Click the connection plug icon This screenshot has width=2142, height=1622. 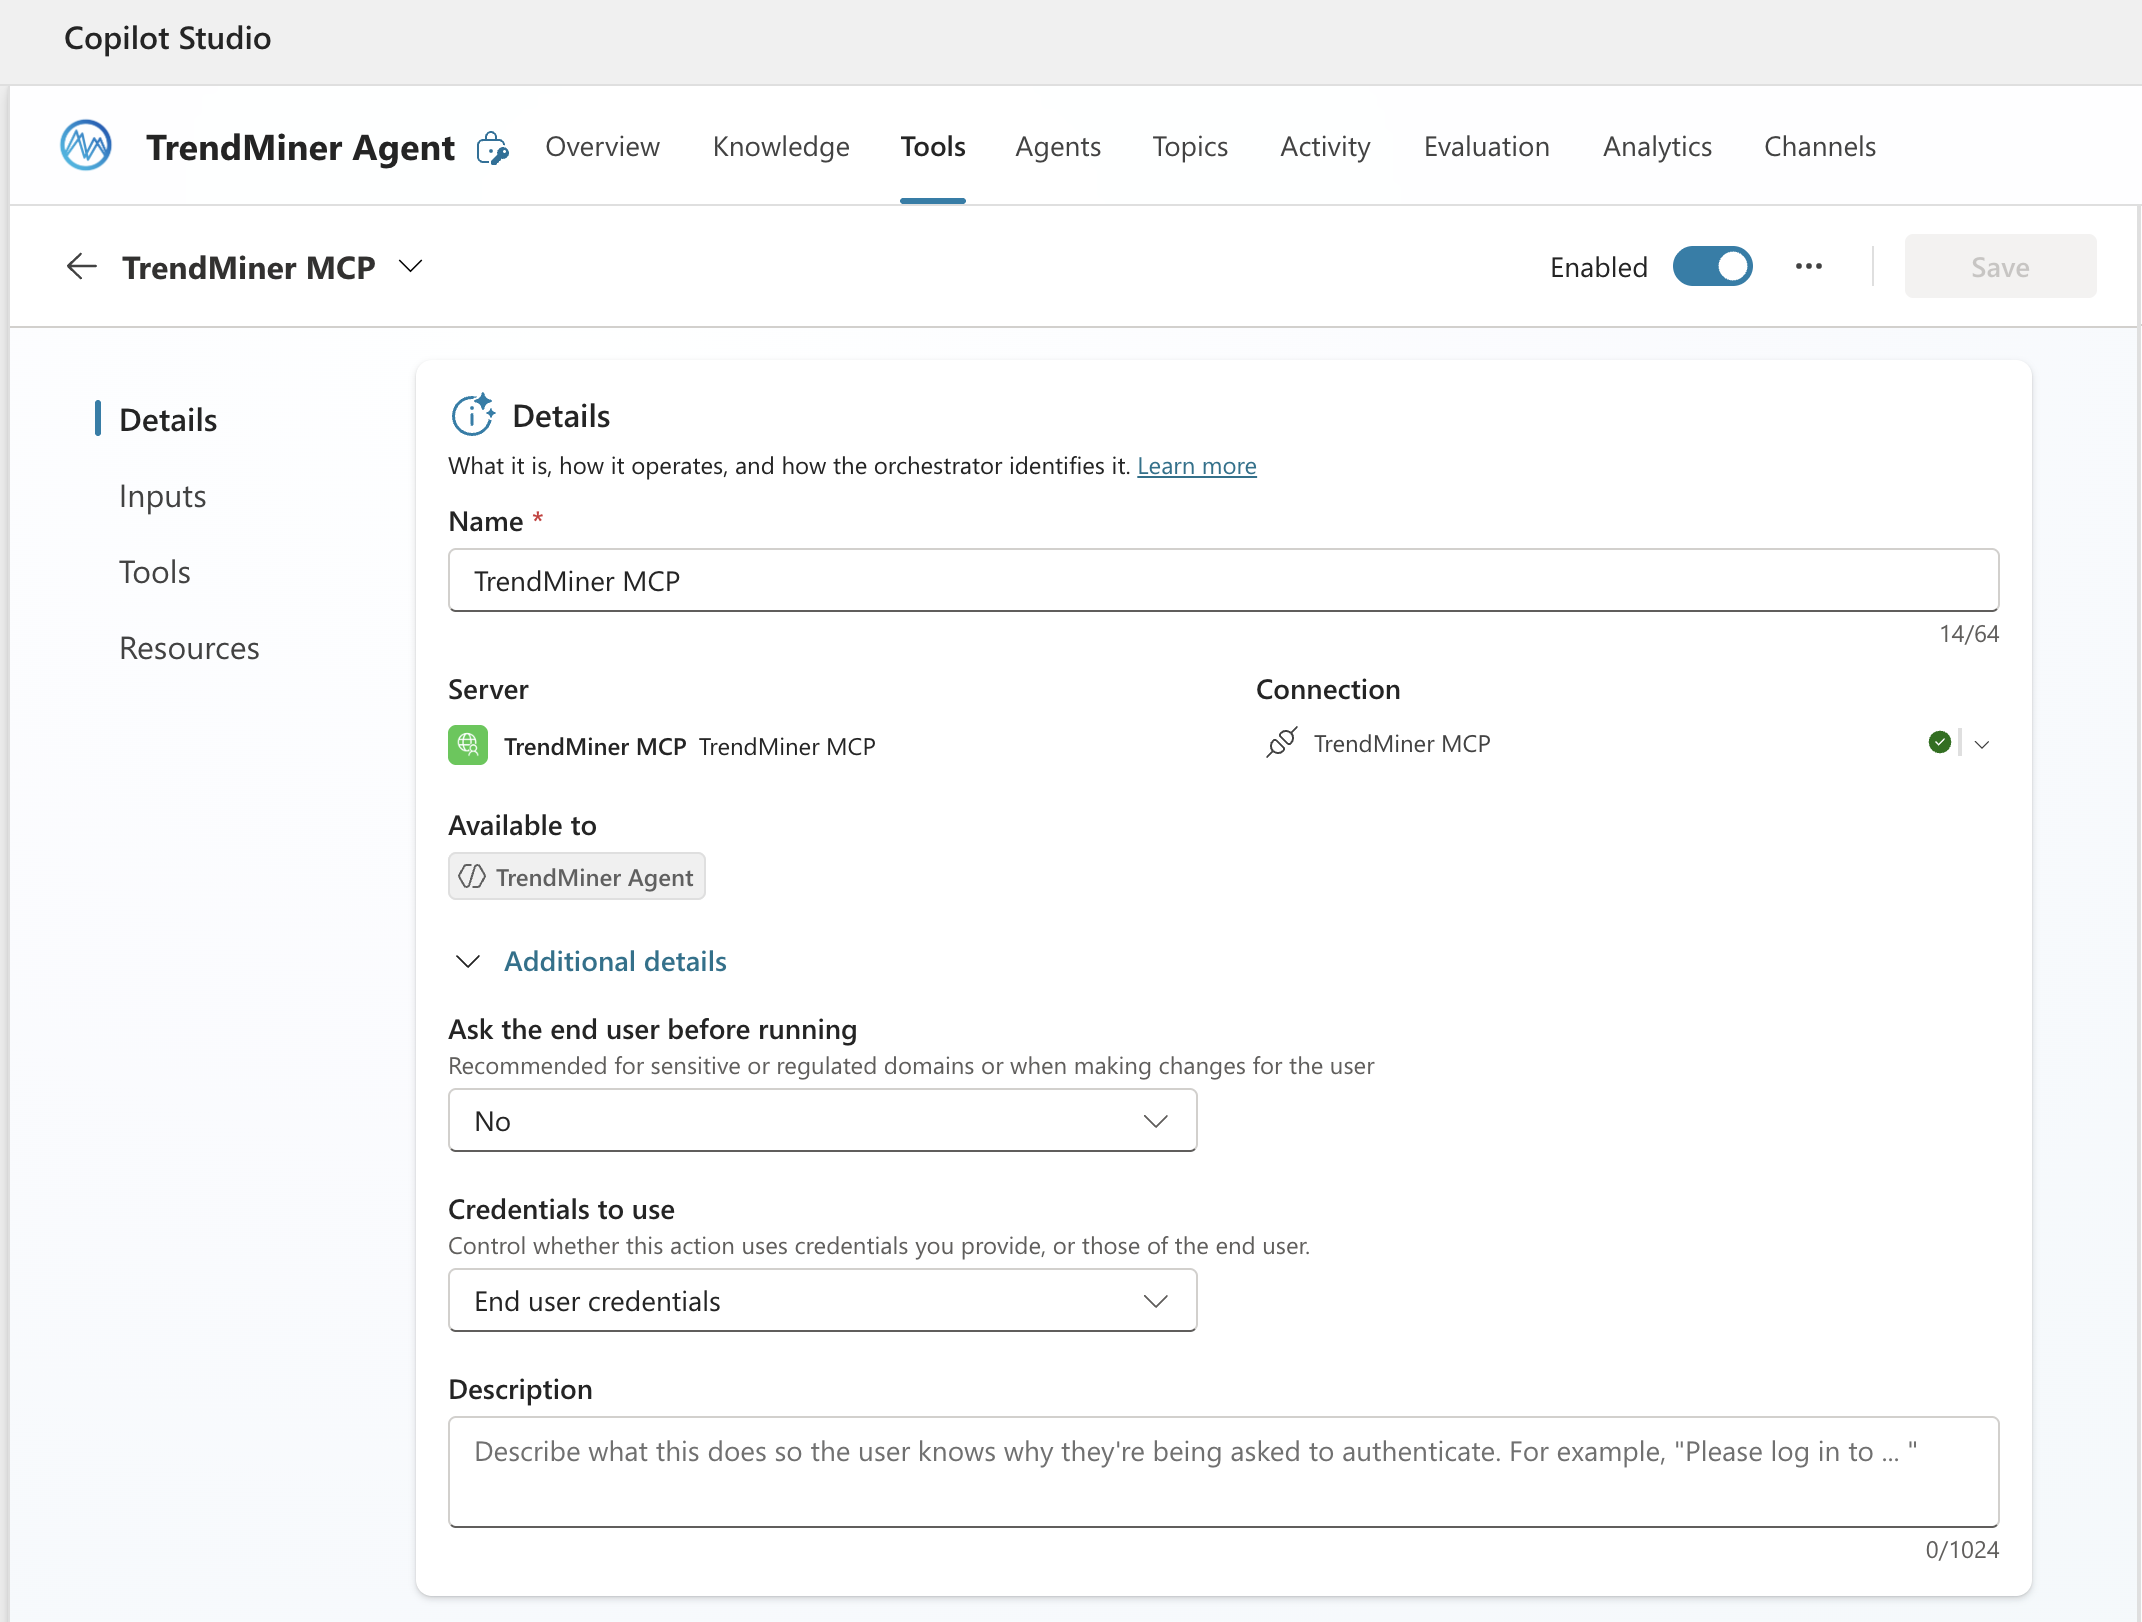pos(1281,743)
